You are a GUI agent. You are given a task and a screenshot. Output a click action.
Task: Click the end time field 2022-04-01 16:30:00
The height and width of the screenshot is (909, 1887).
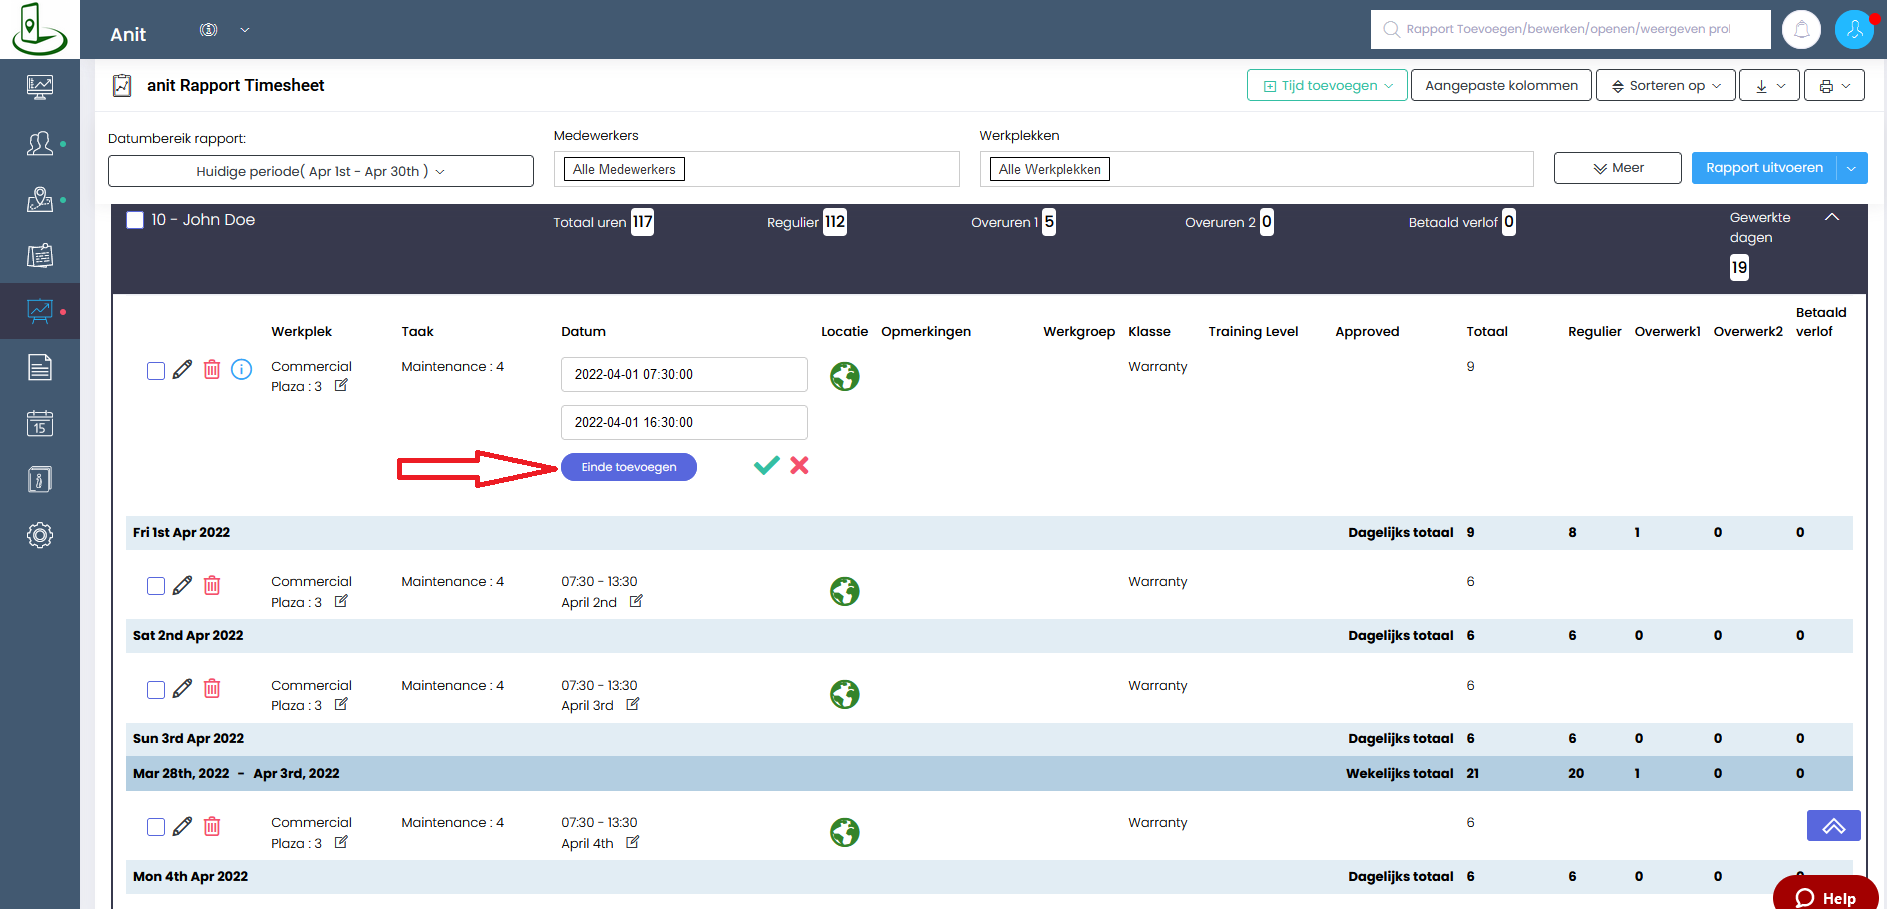coord(684,422)
